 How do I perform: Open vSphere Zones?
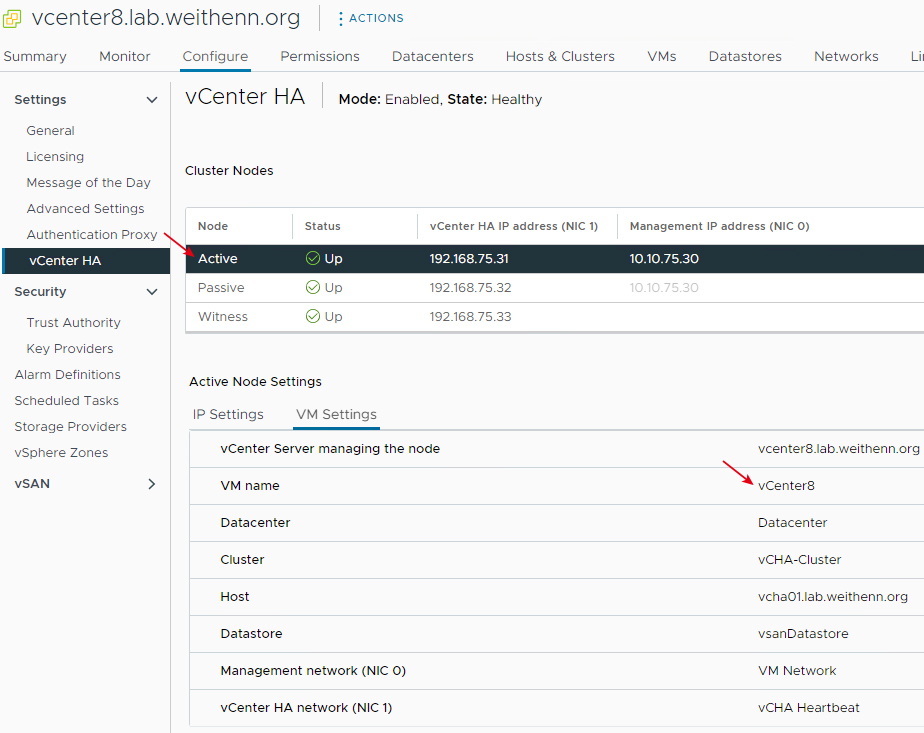tap(61, 453)
